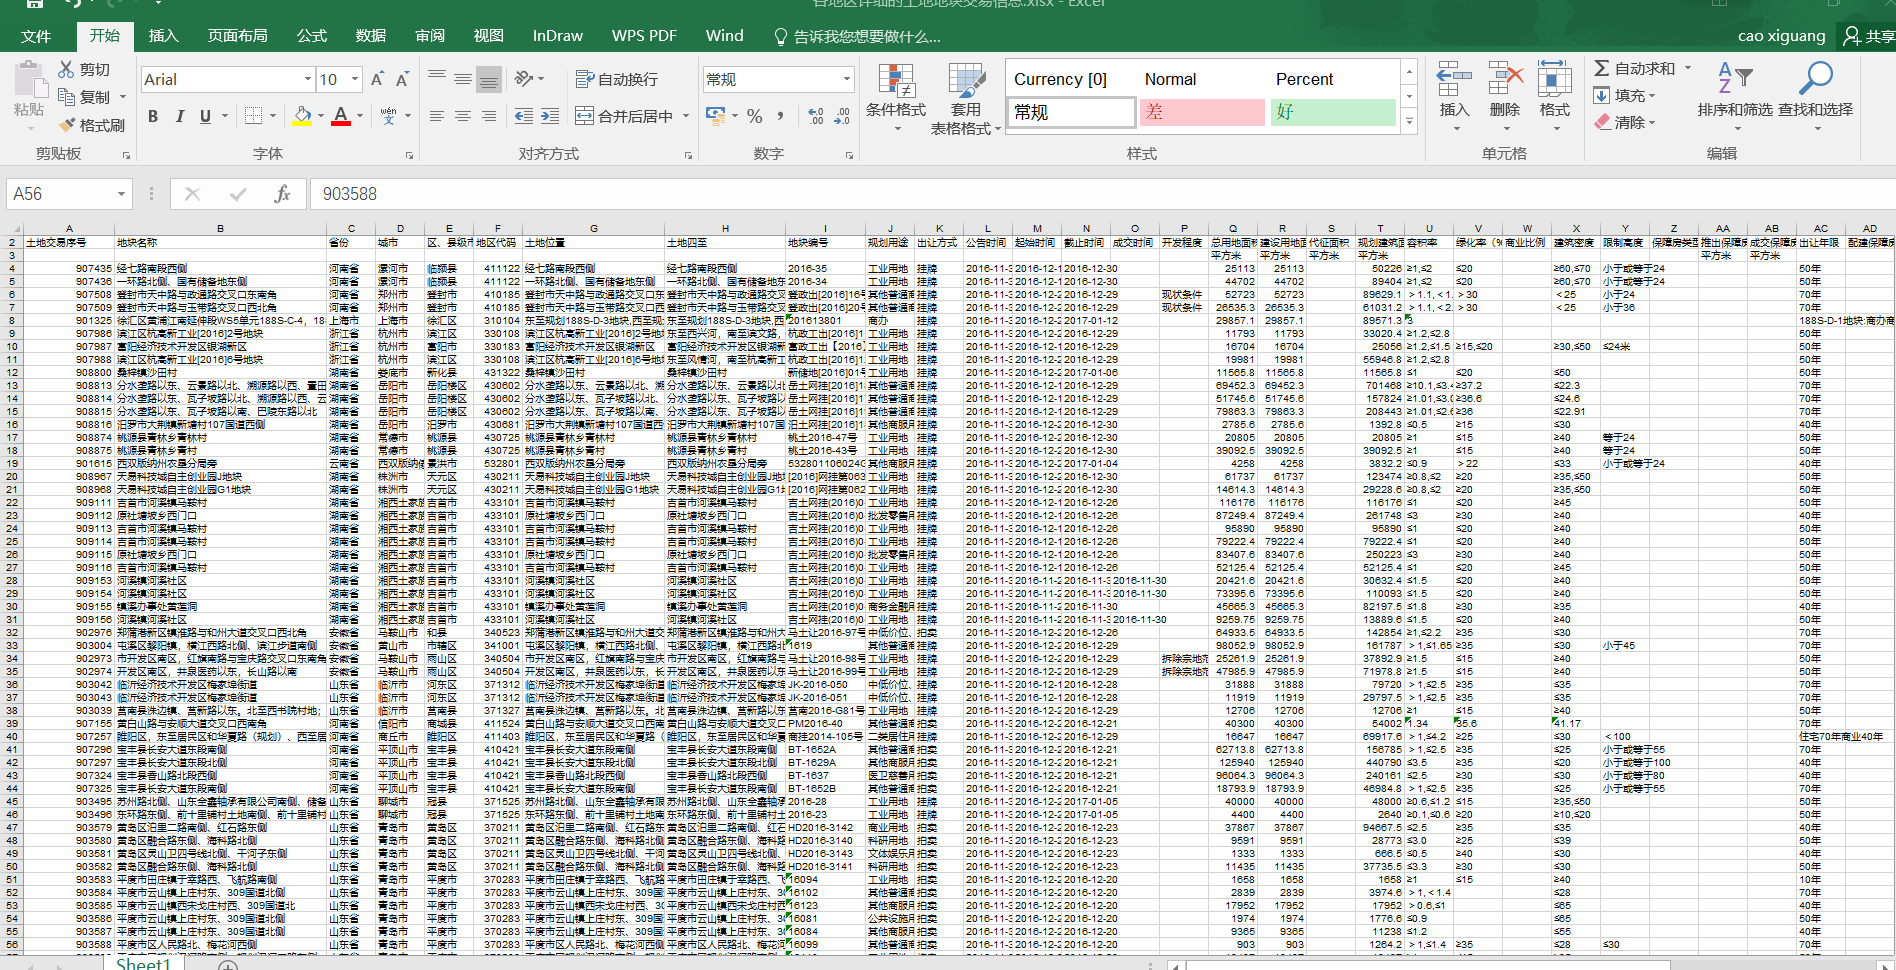The height and width of the screenshot is (970, 1896).
Task: Click the increase font size icon
Action: point(377,79)
